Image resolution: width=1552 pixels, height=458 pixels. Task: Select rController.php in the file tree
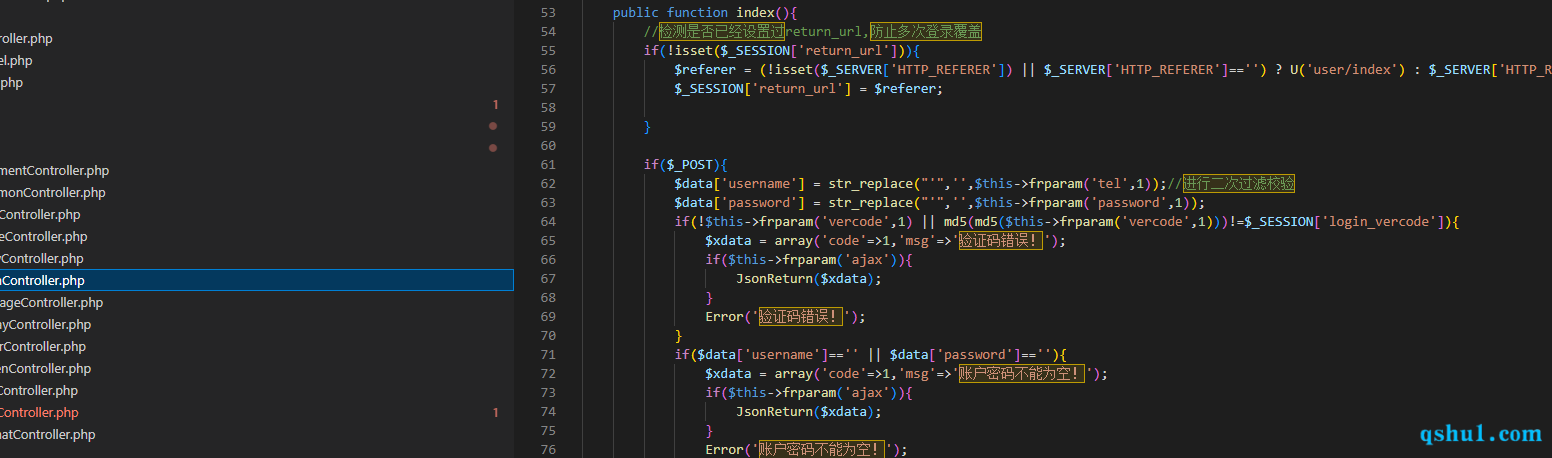click(42, 347)
